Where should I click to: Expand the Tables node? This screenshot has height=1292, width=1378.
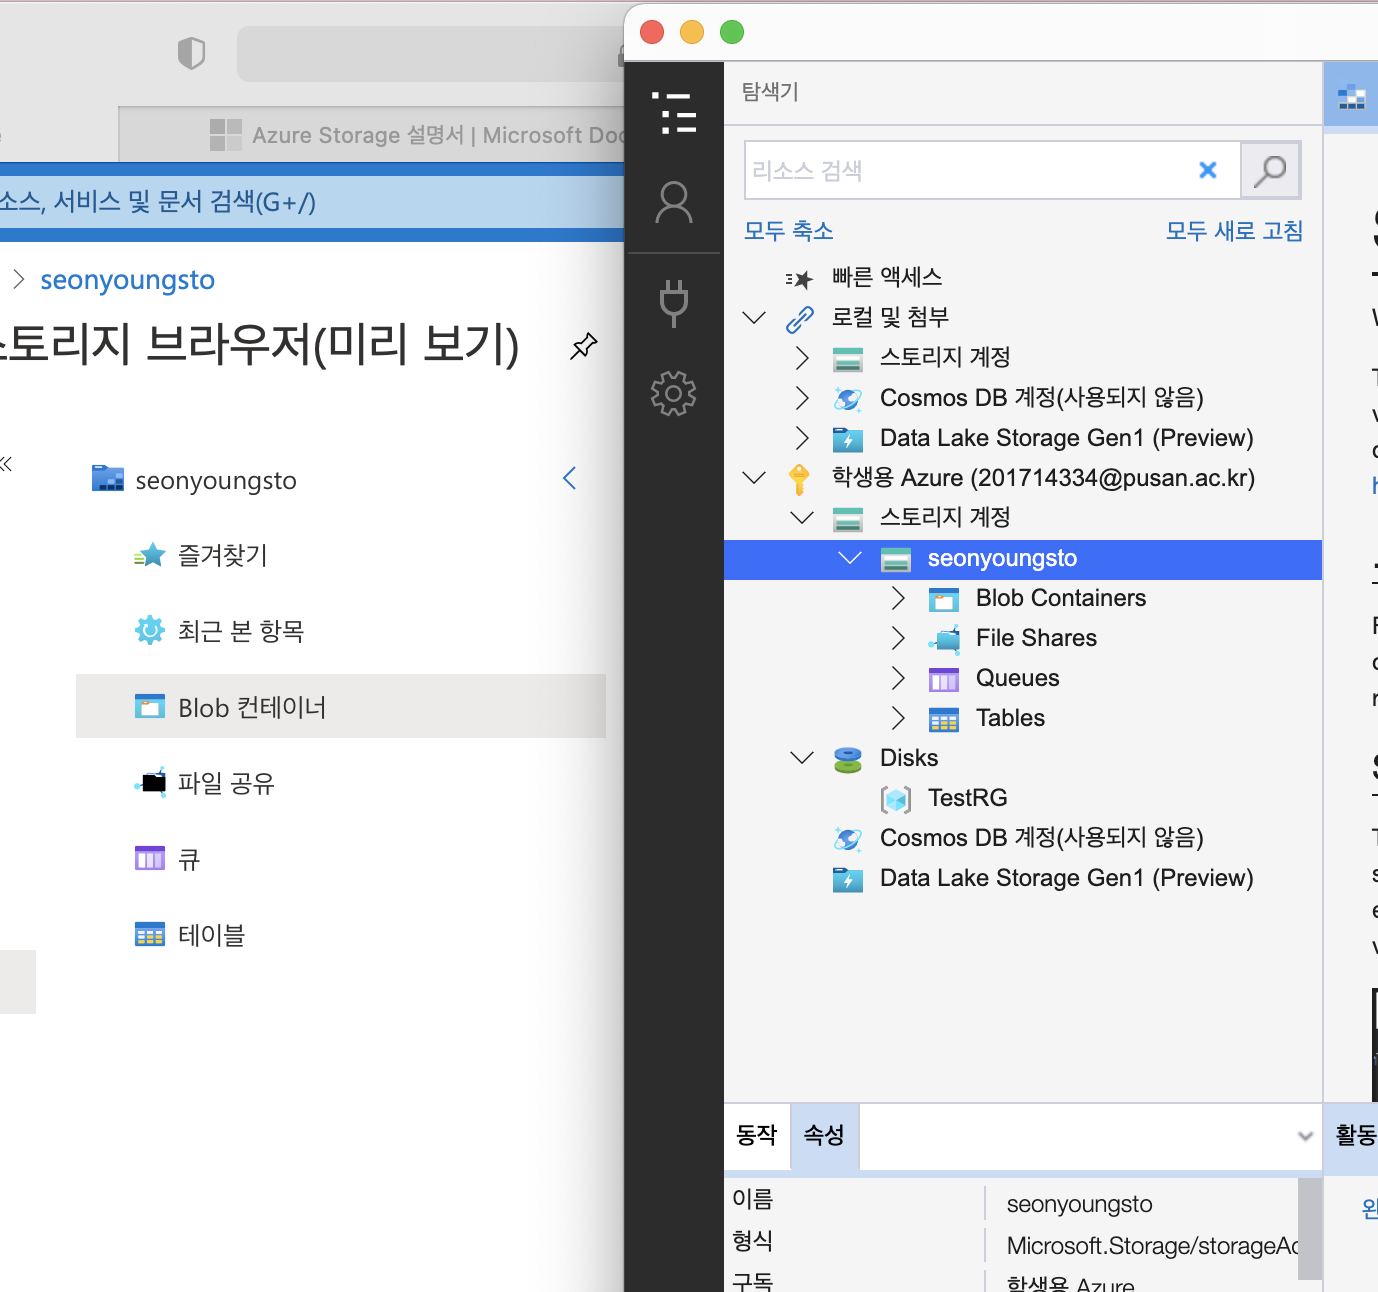point(898,718)
